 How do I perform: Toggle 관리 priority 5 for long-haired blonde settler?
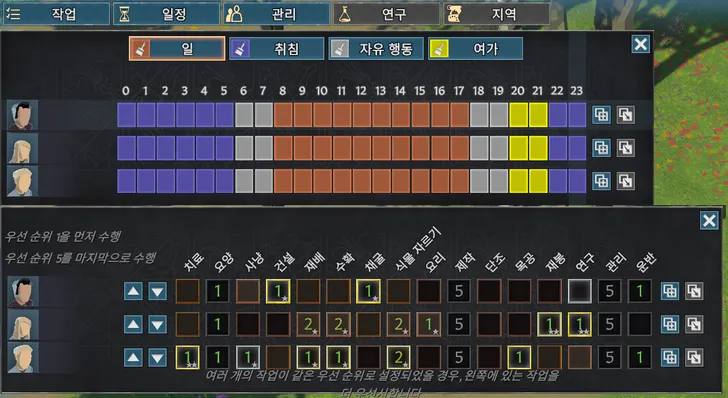coord(610,324)
